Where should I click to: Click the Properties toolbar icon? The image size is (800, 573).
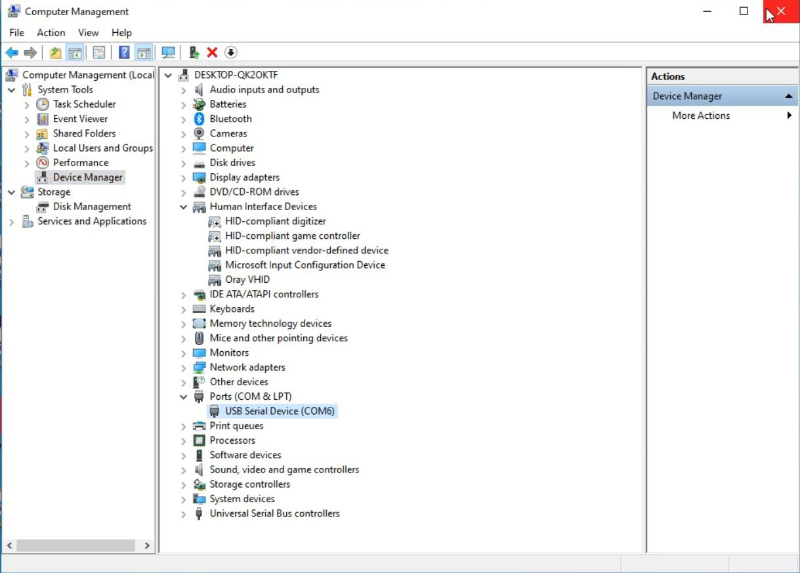[x=99, y=52]
